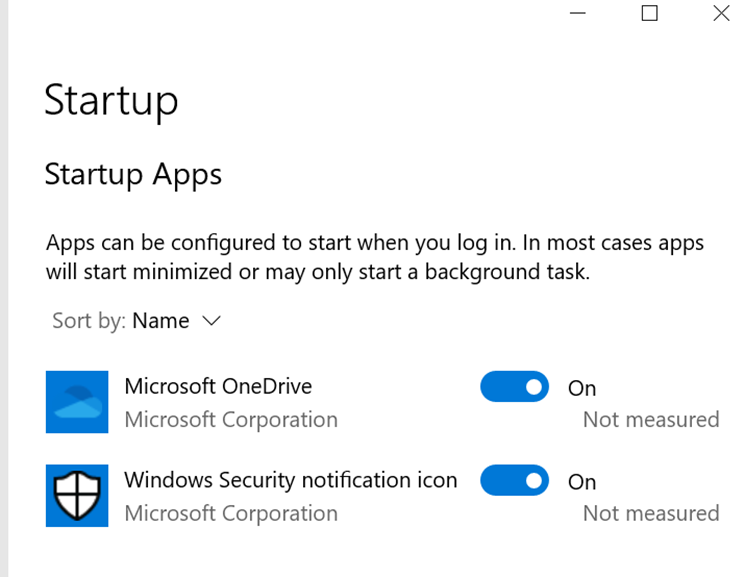The height and width of the screenshot is (577, 745).
Task: Click the Windows Security shield icon
Action: click(77, 496)
